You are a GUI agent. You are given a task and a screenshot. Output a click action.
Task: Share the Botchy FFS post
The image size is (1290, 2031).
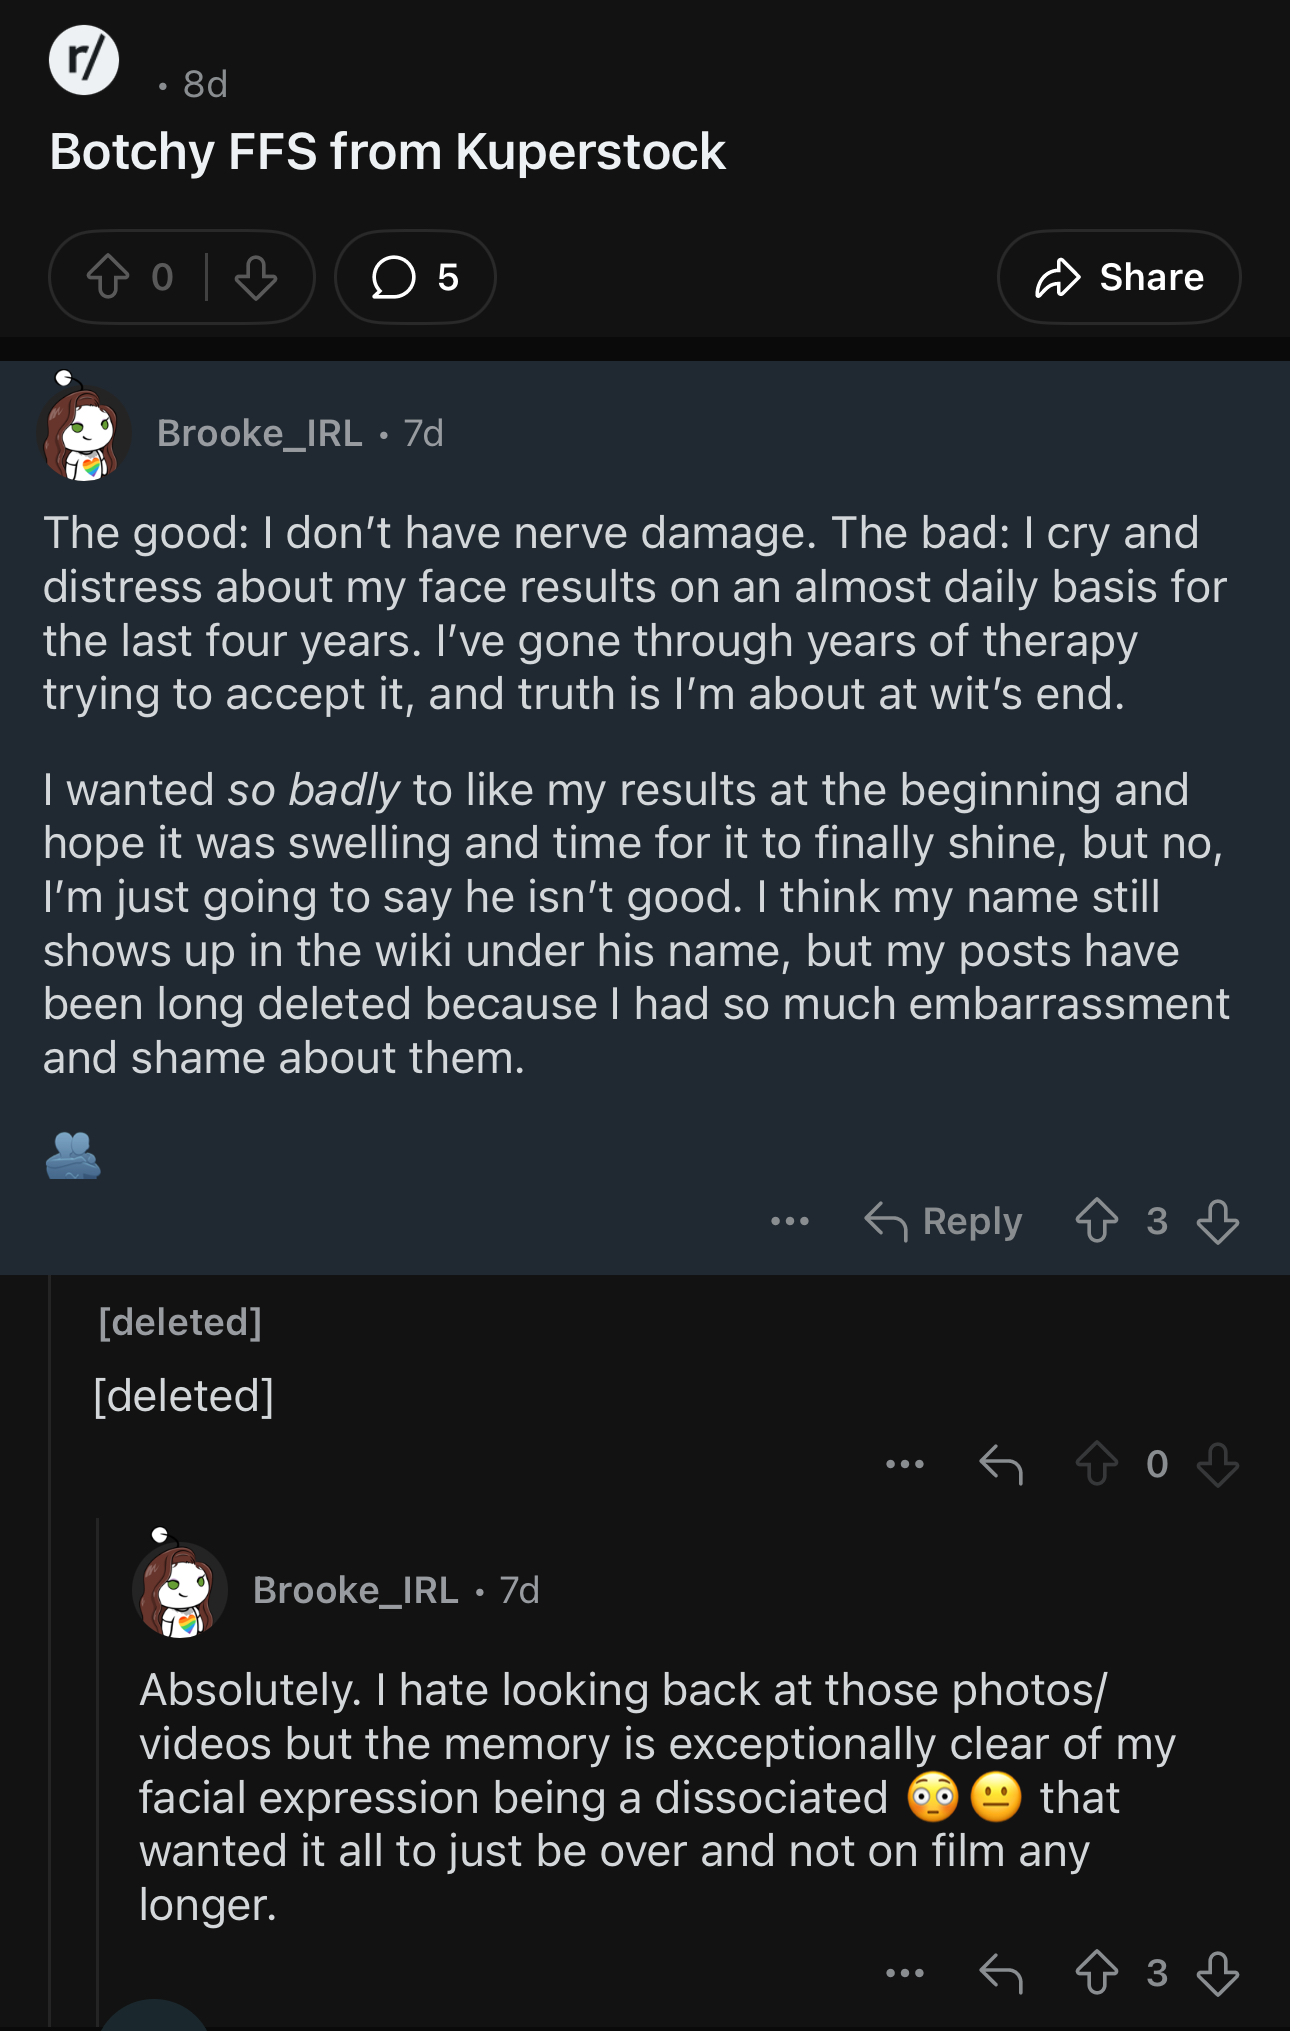pos(1118,277)
